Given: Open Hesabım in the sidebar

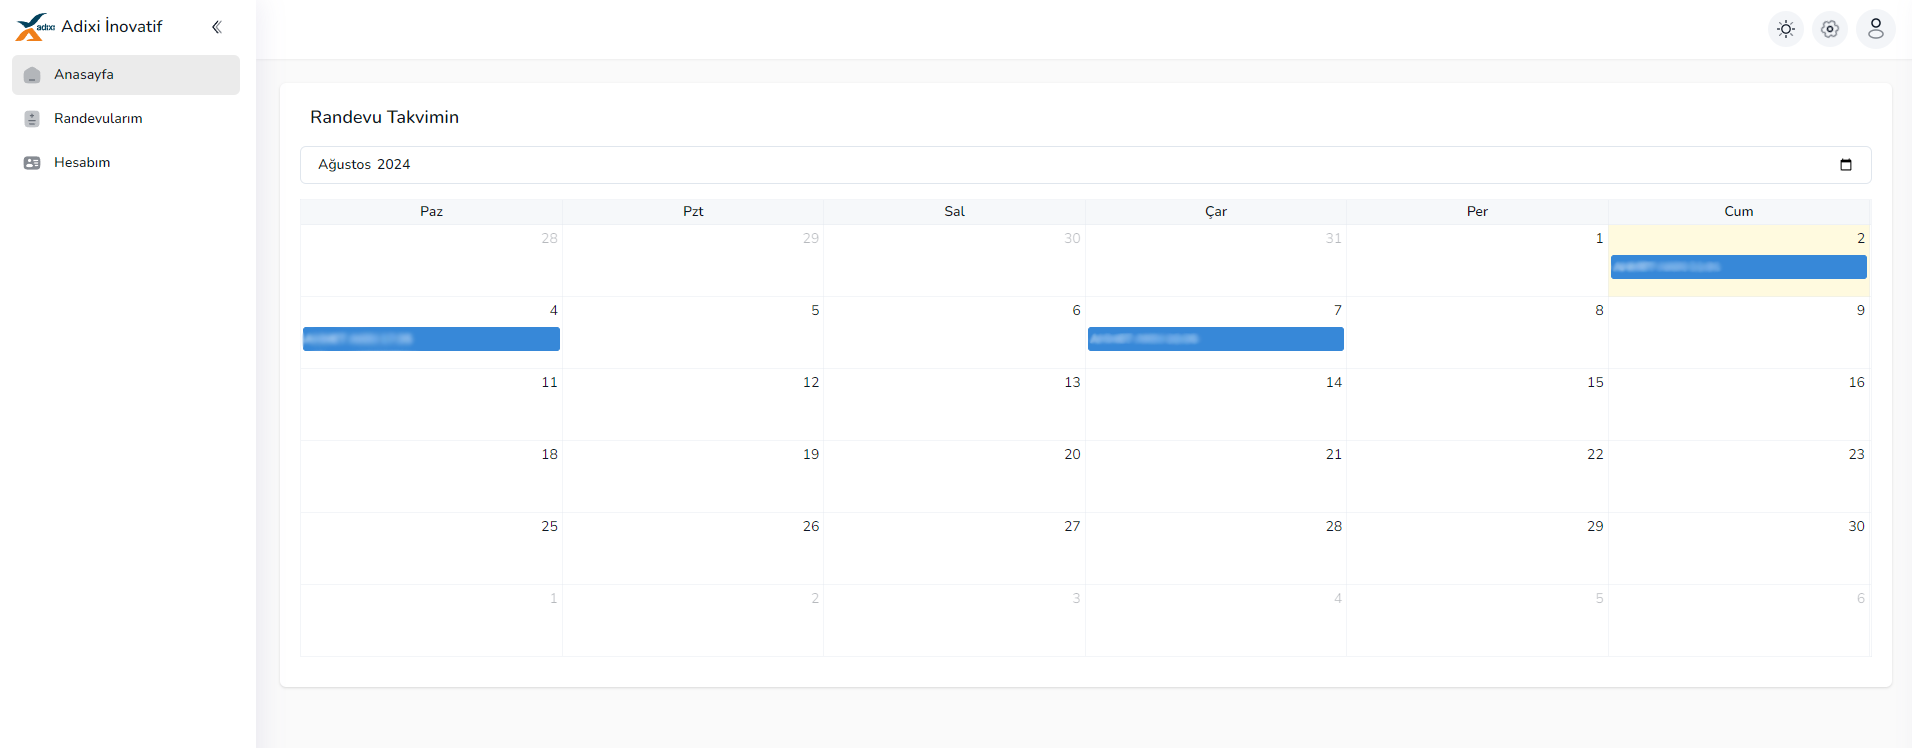Looking at the screenshot, I should pos(126,163).
